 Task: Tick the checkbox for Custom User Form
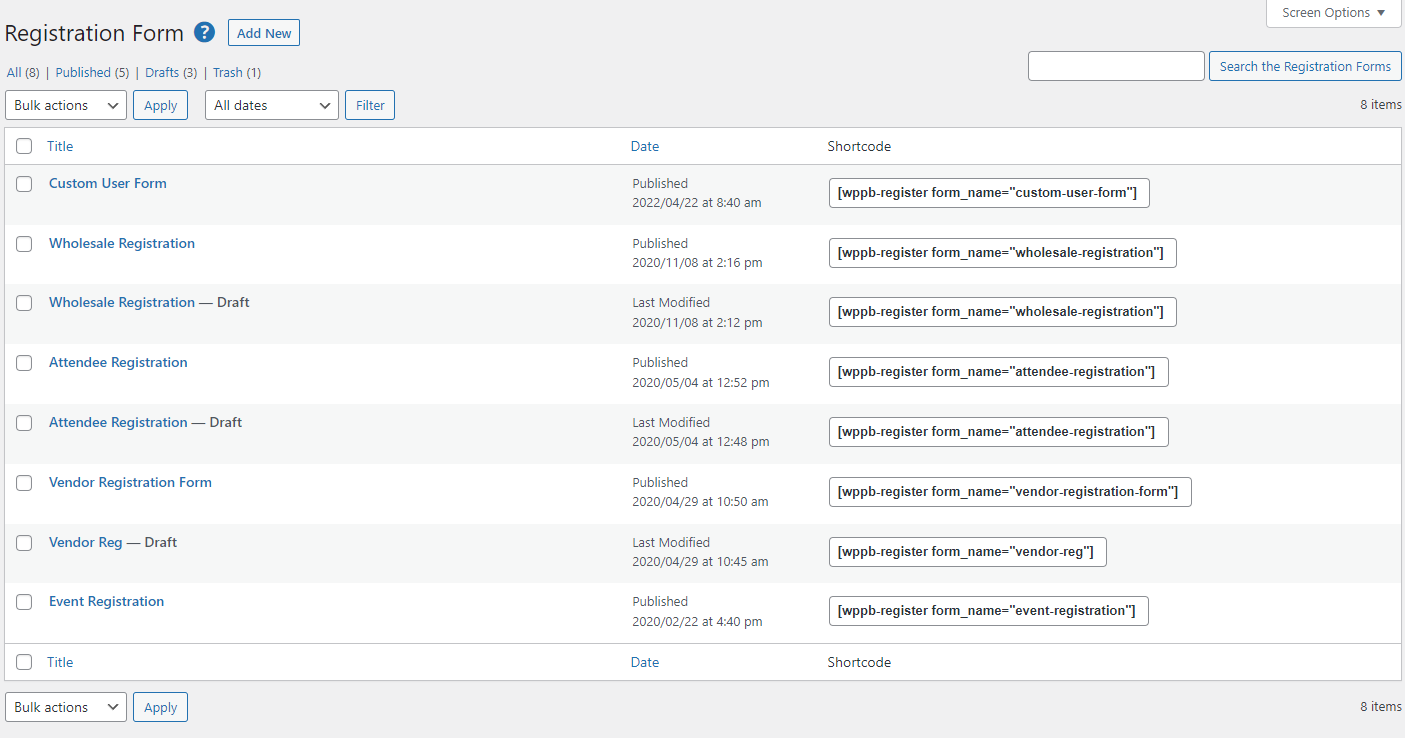coord(24,184)
